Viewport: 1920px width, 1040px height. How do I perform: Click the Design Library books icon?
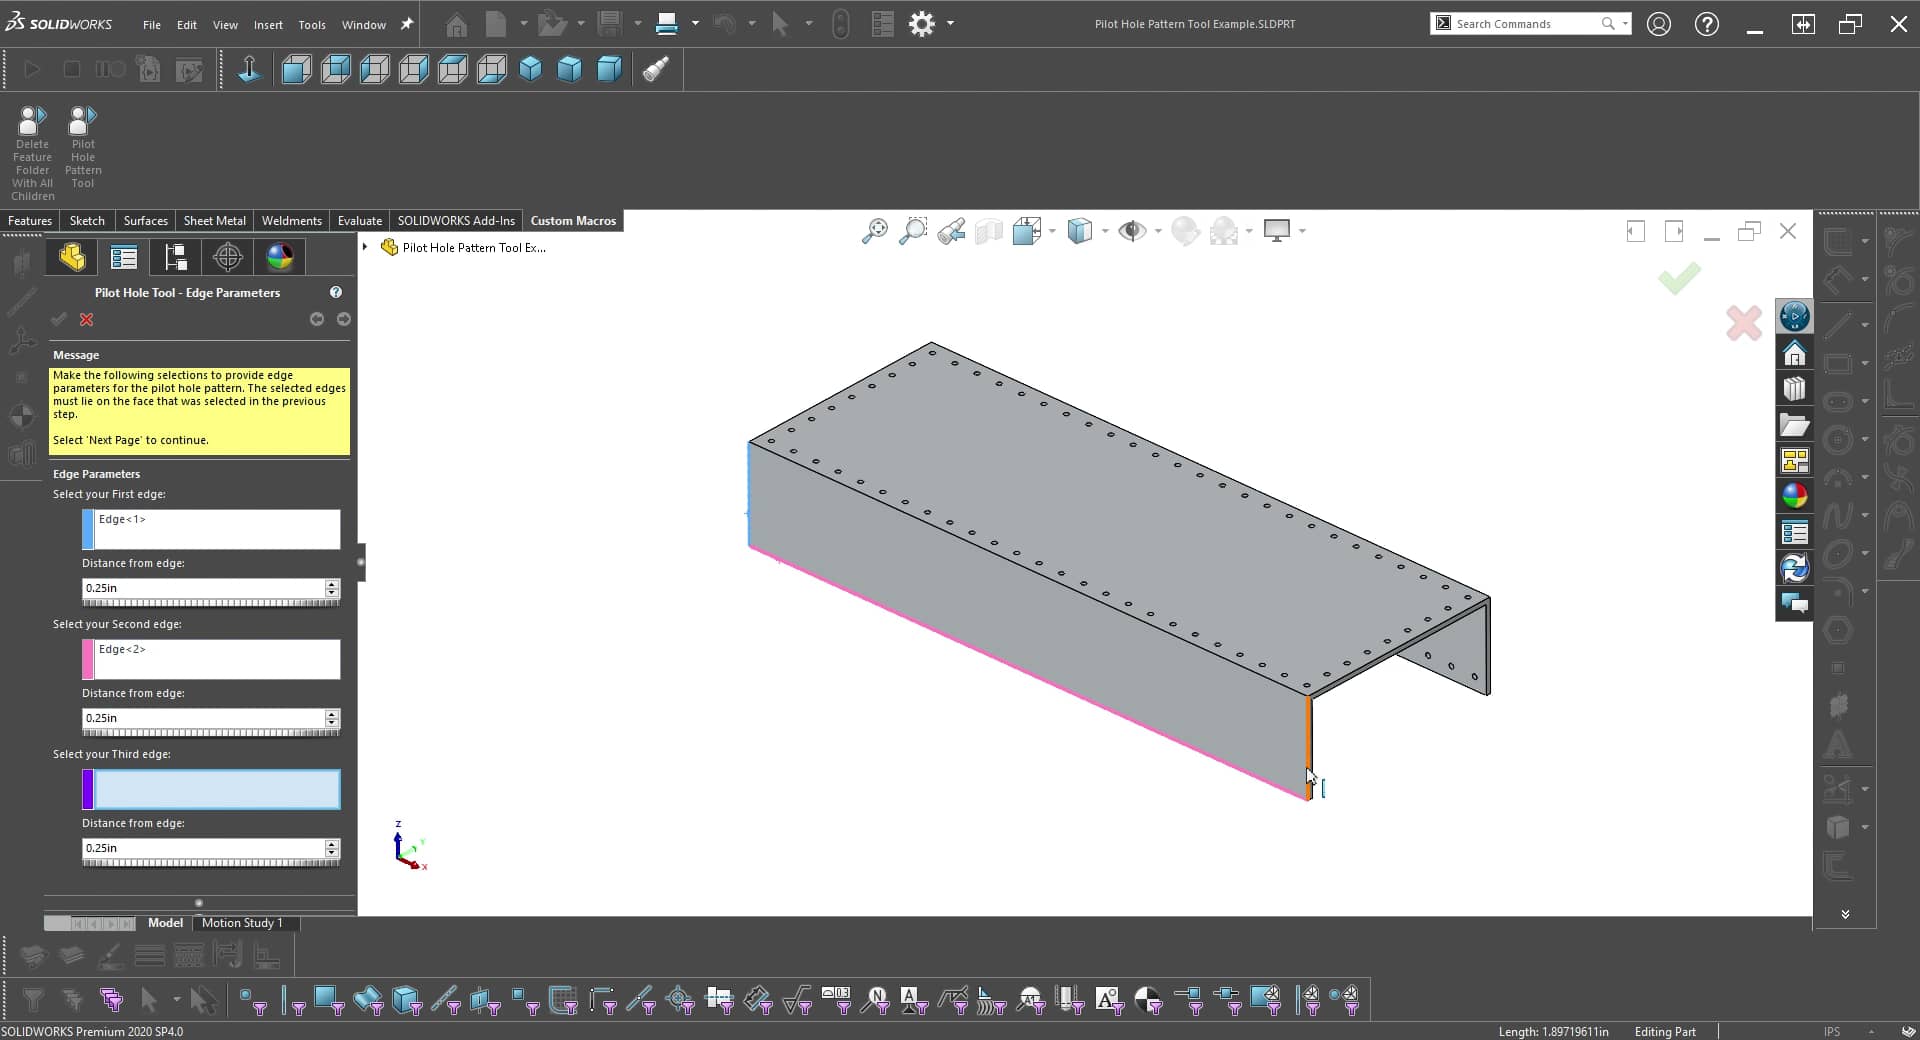(x=1795, y=389)
